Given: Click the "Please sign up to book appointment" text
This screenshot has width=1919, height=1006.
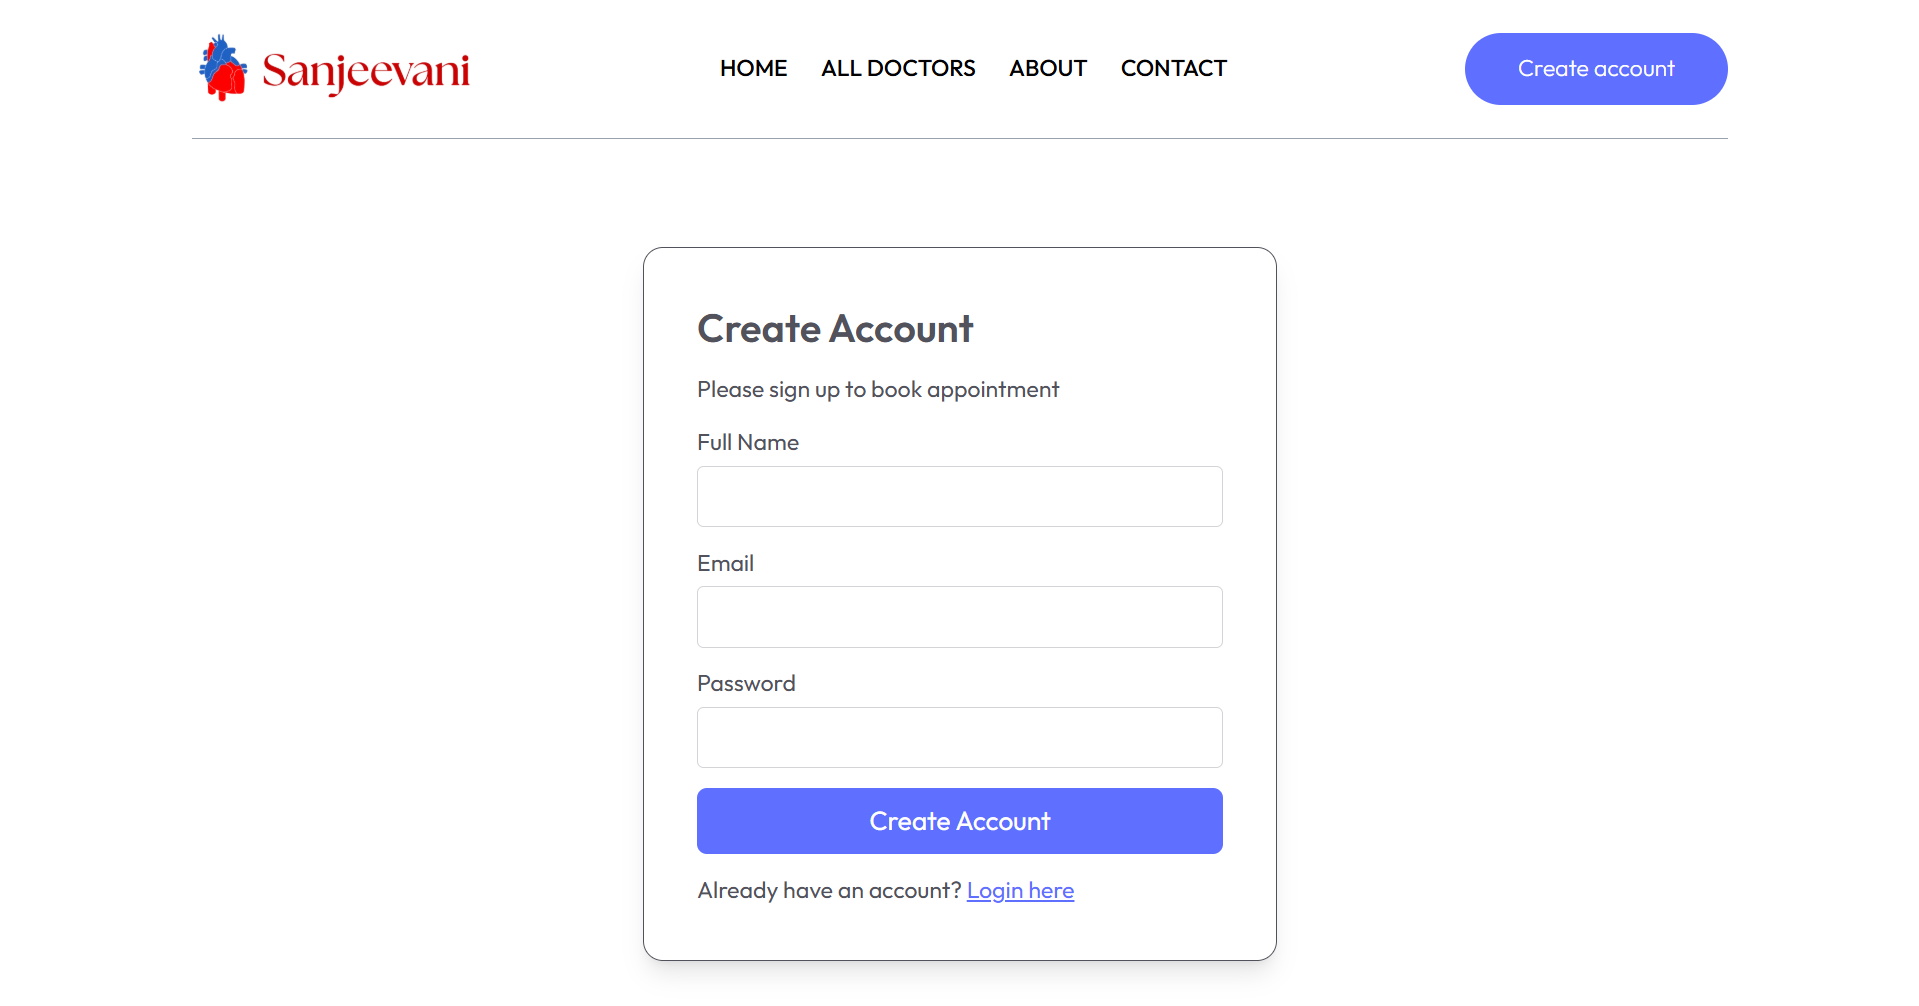Looking at the screenshot, I should pyautogui.click(x=877, y=389).
